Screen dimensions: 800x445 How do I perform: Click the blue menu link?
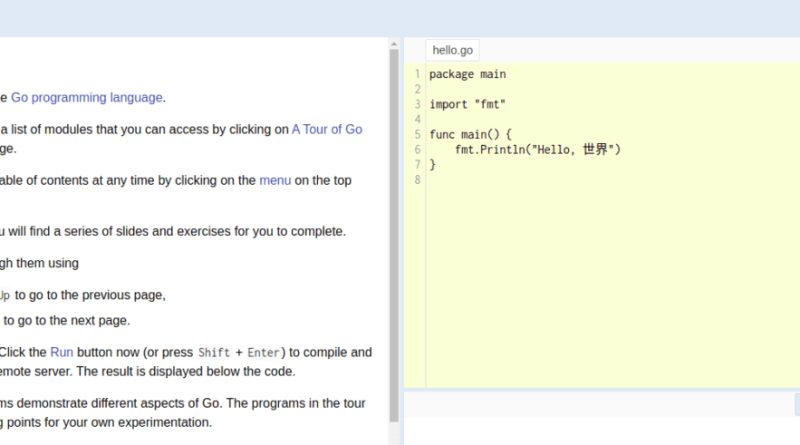(275, 181)
